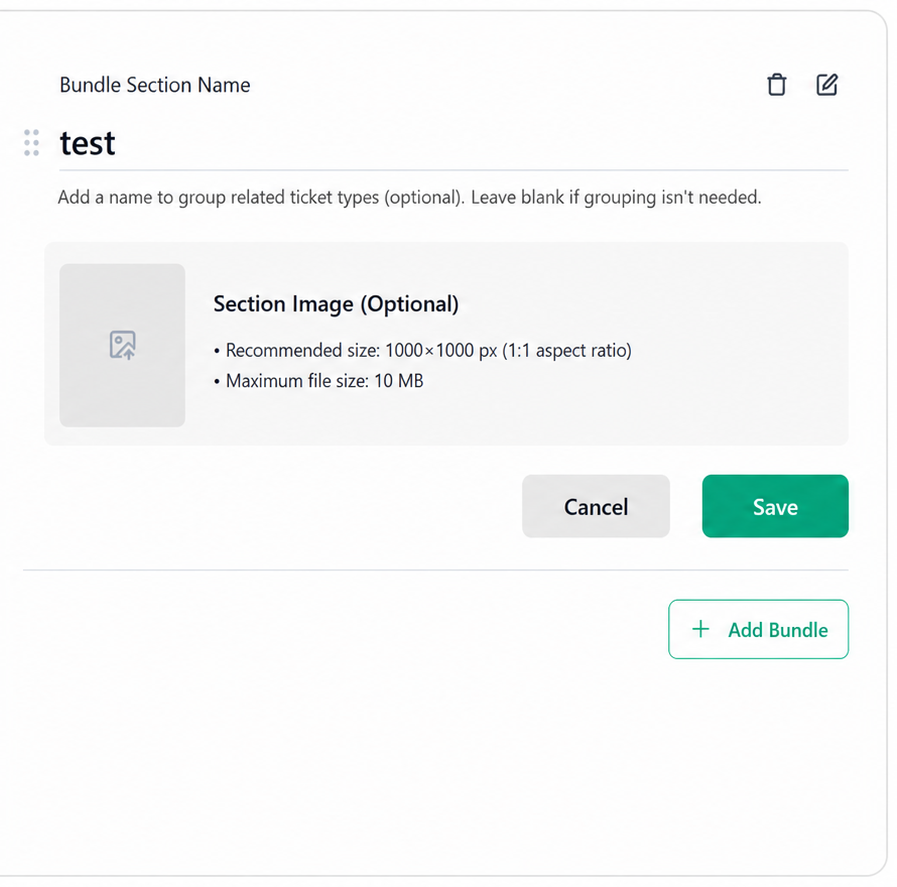Screen dimensions: 897x887
Task: Click the grouping help text under name
Action: [x=410, y=197]
